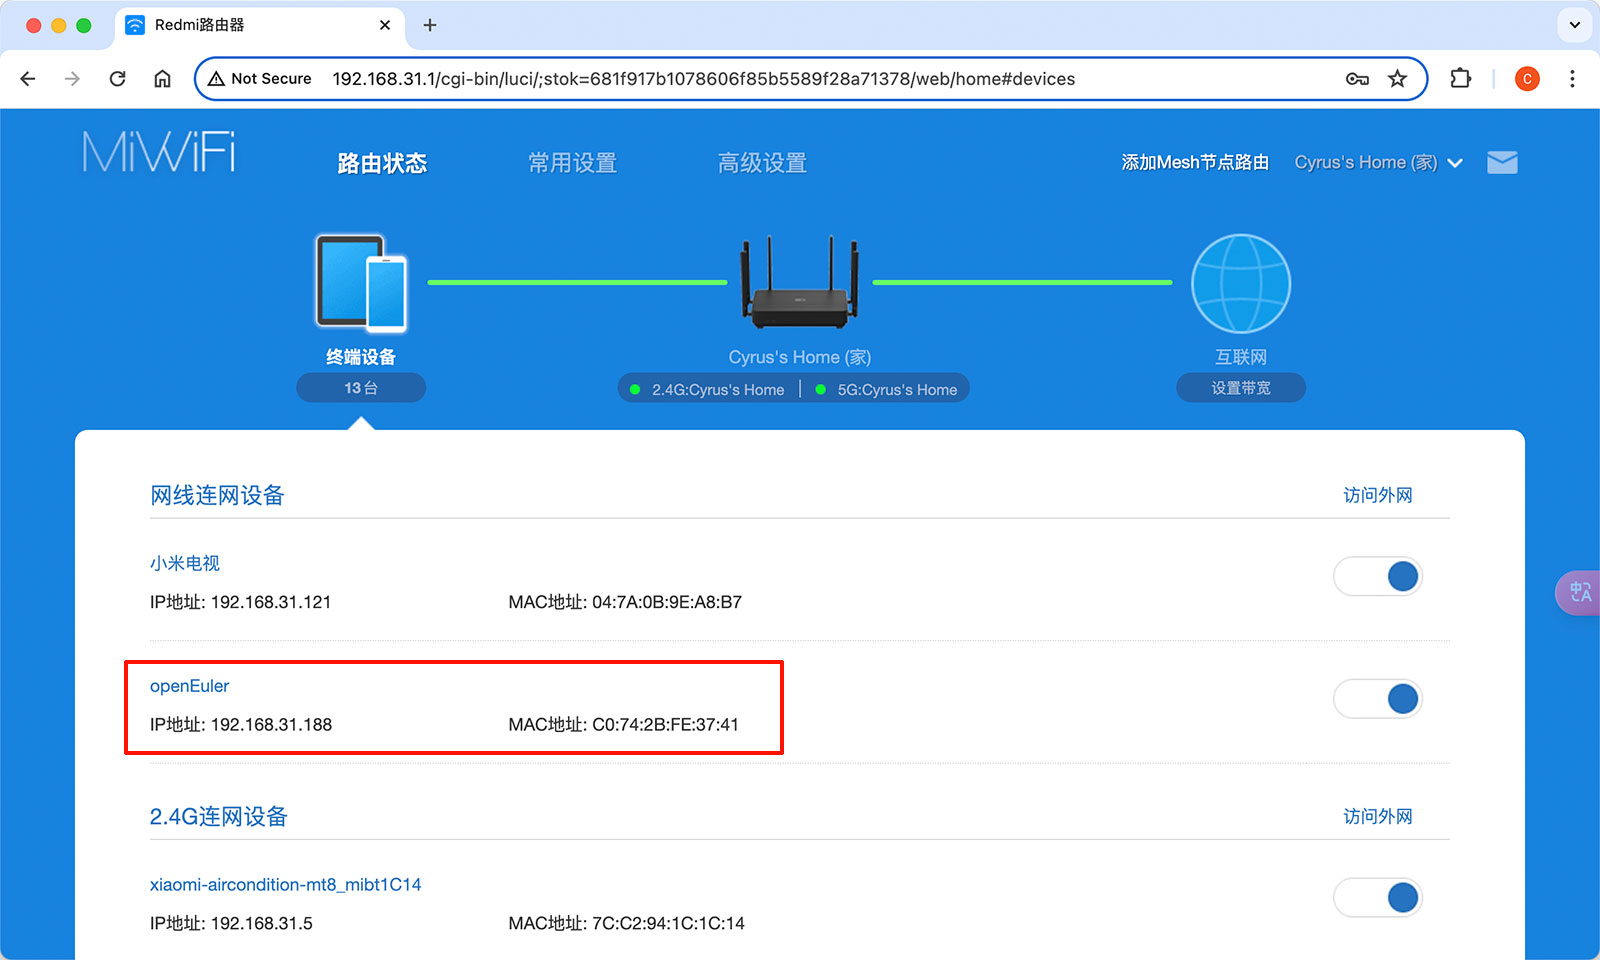The width and height of the screenshot is (1600, 960).
Task: Click the Cyrus's Home (家) router label
Action: [x=800, y=357]
